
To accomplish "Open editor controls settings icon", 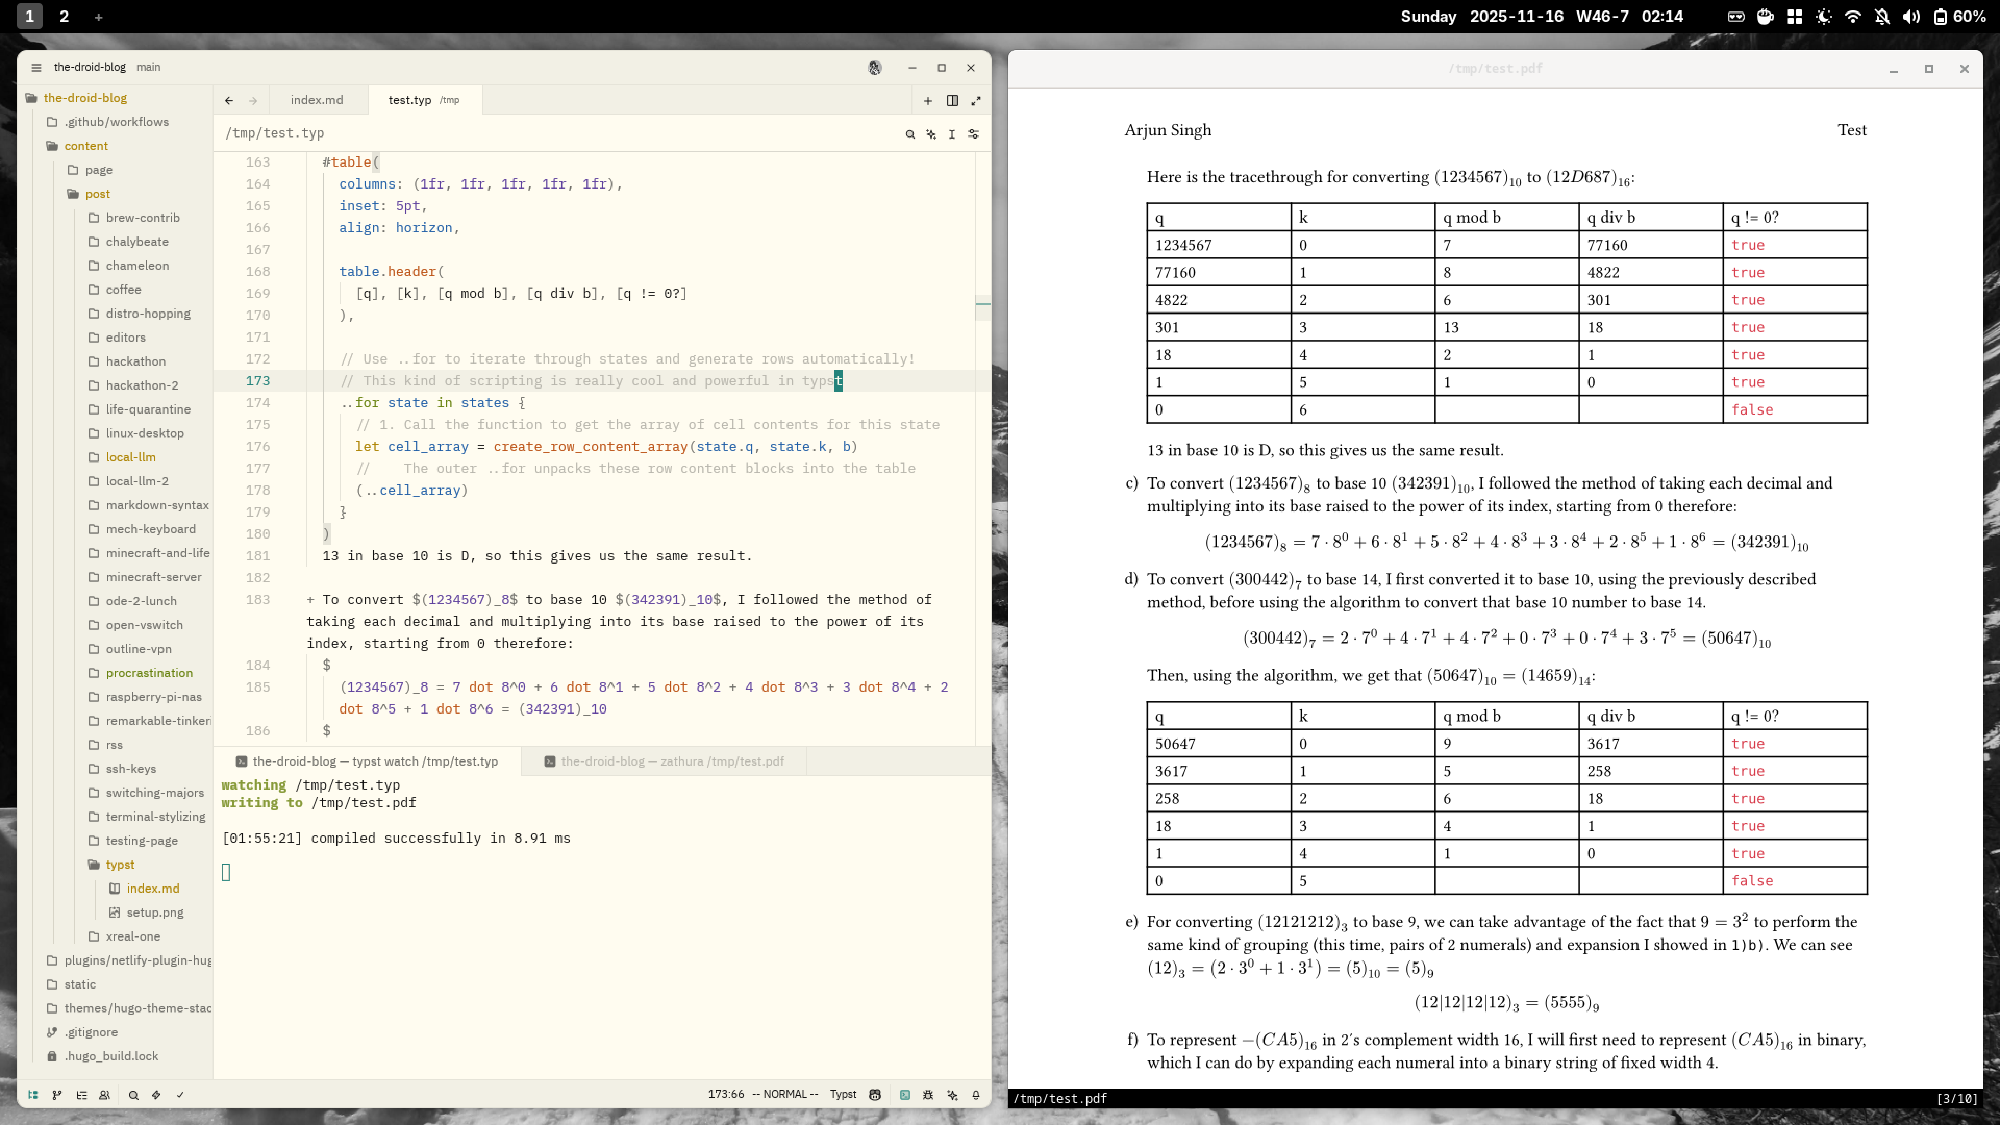I will [x=973, y=134].
